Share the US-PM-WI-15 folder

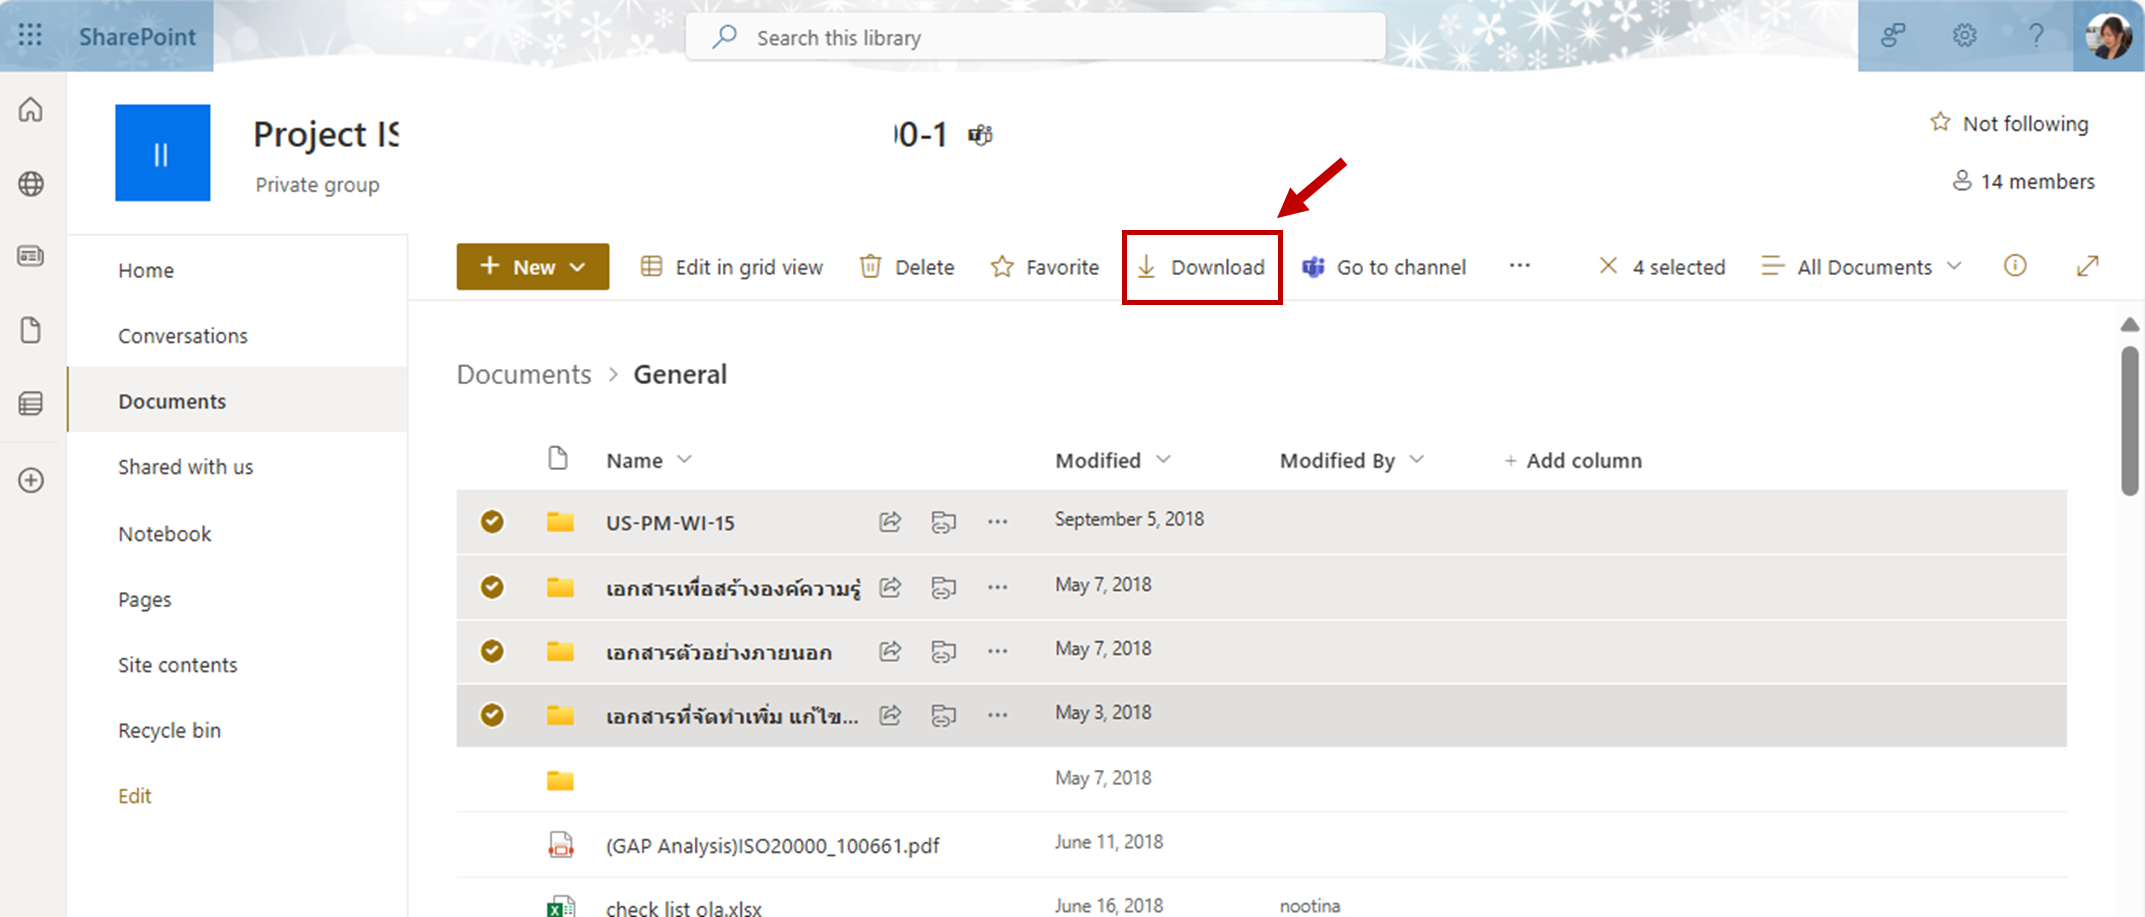click(889, 522)
